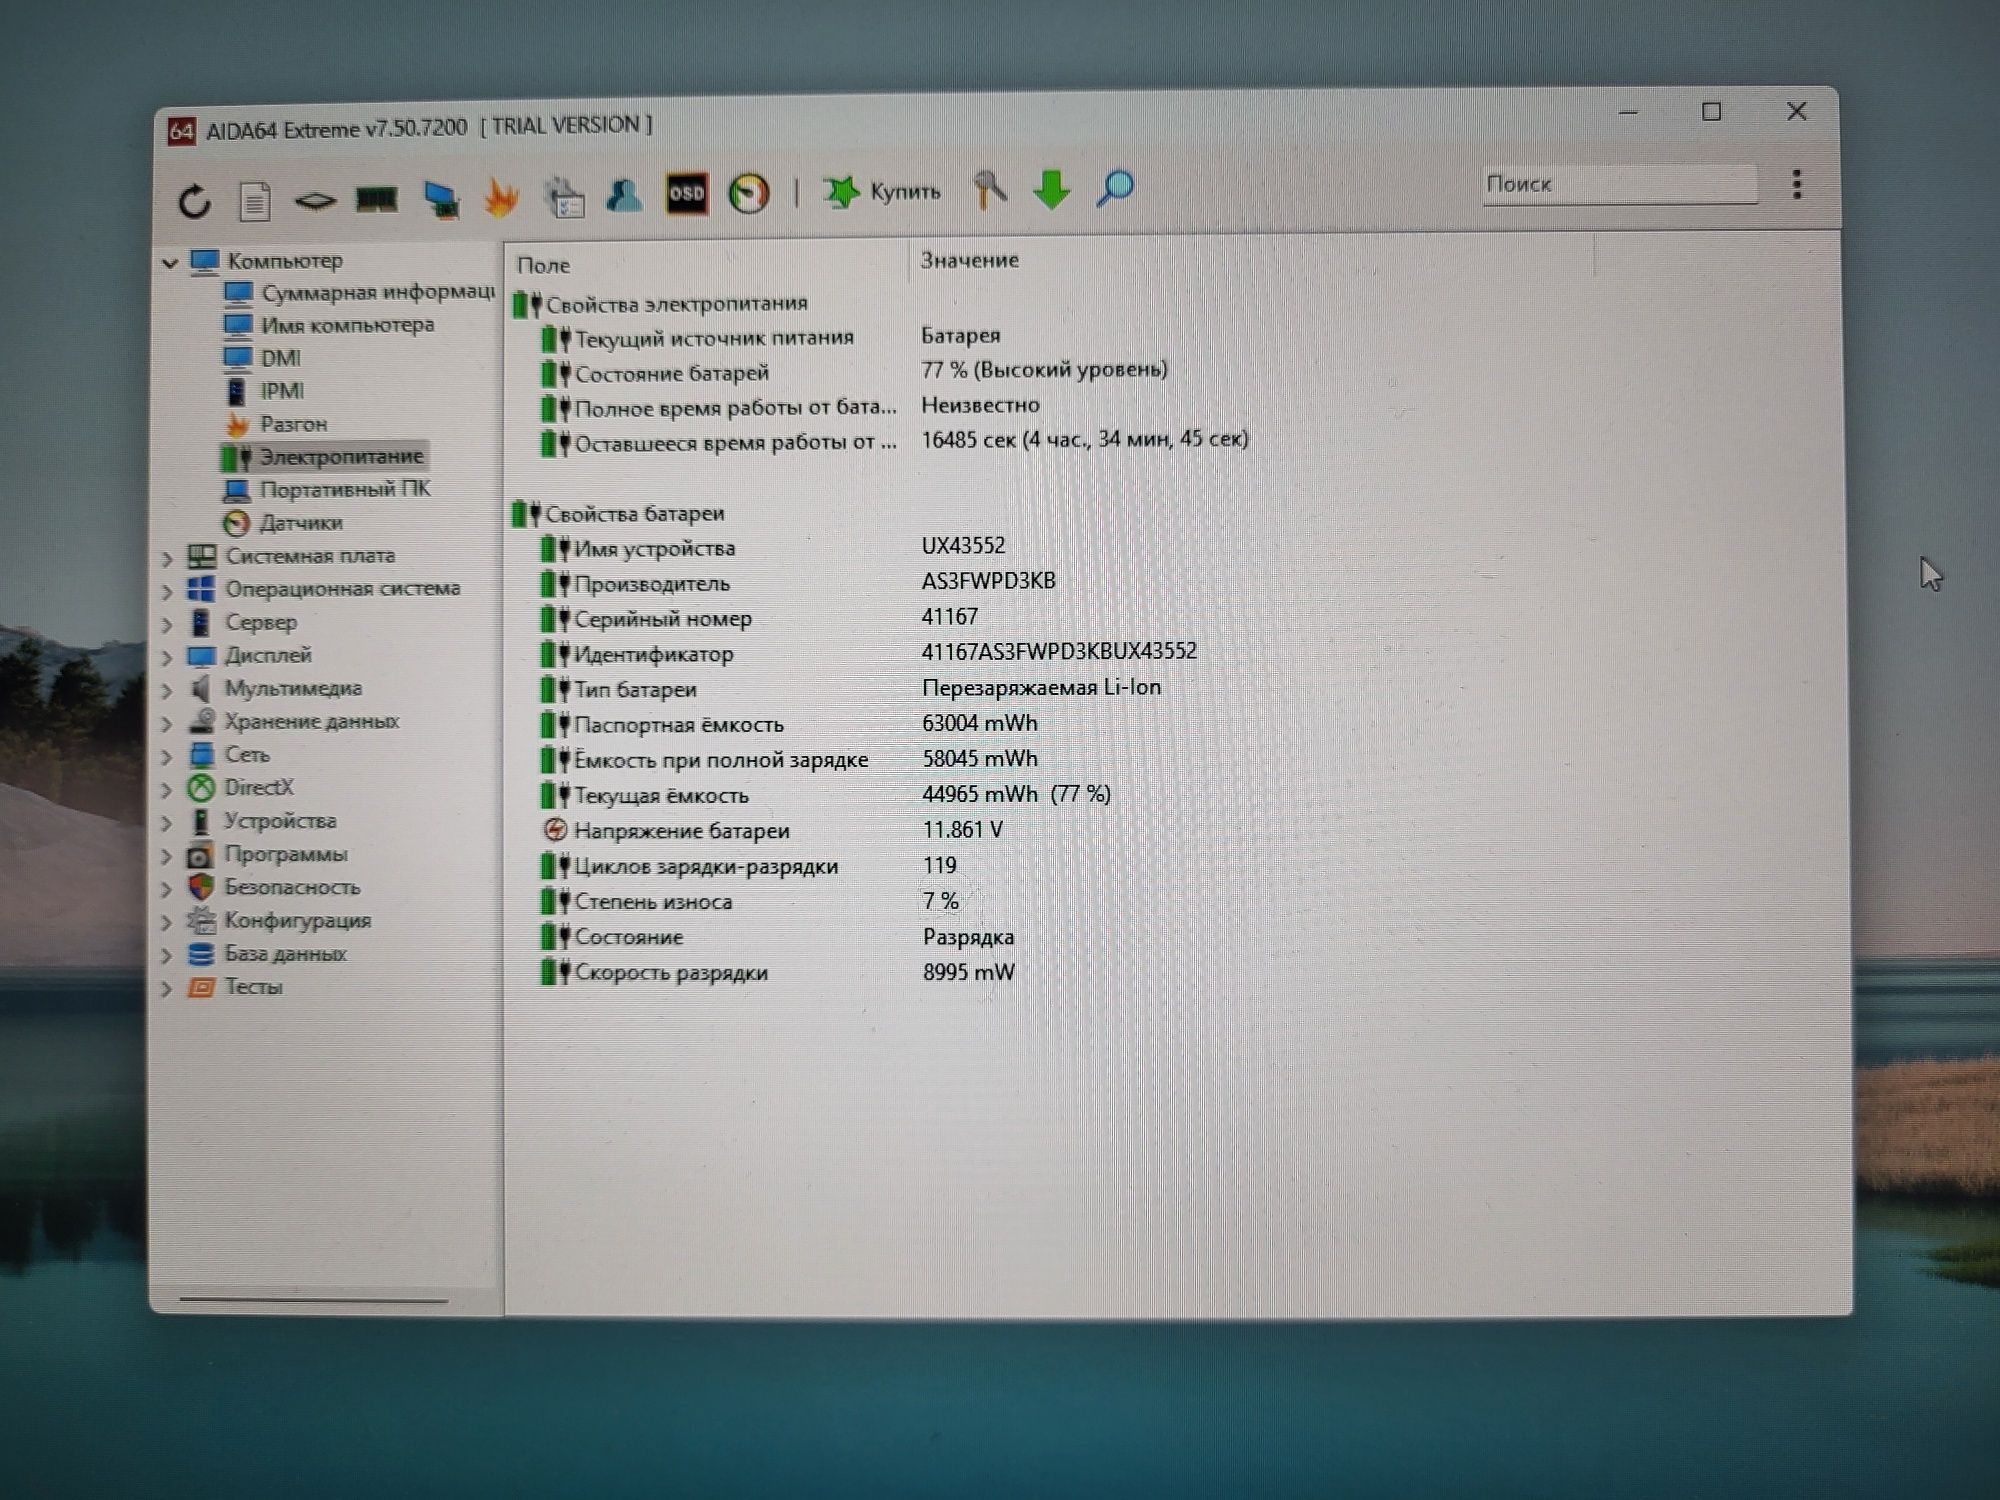Screen dimensions: 2000x1500
Task: Click the green download update arrow
Action: coord(1052,189)
